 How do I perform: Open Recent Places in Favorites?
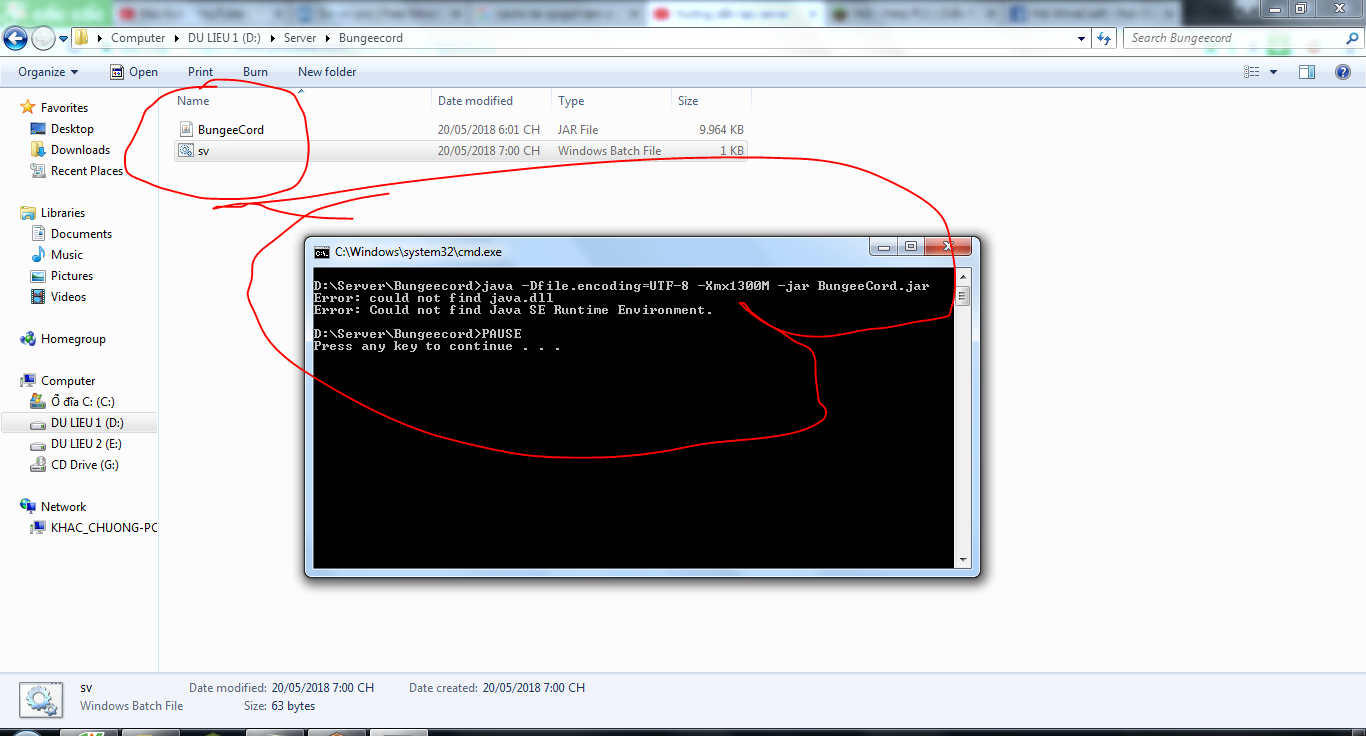click(x=87, y=171)
